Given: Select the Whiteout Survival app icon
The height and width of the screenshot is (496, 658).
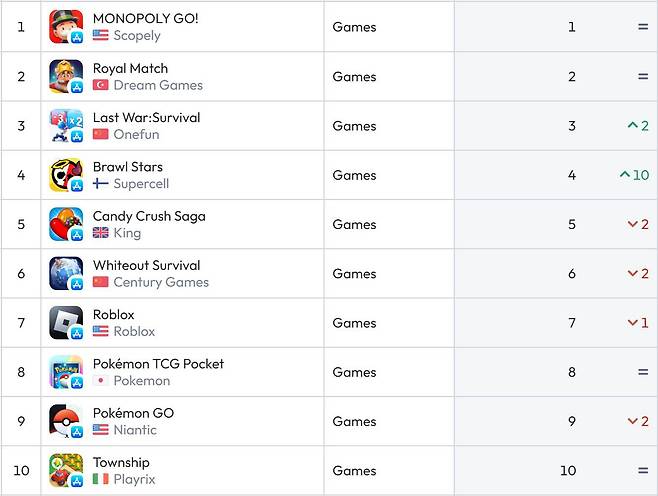Looking at the screenshot, I should pyautogui.click(x=66, y=274).
